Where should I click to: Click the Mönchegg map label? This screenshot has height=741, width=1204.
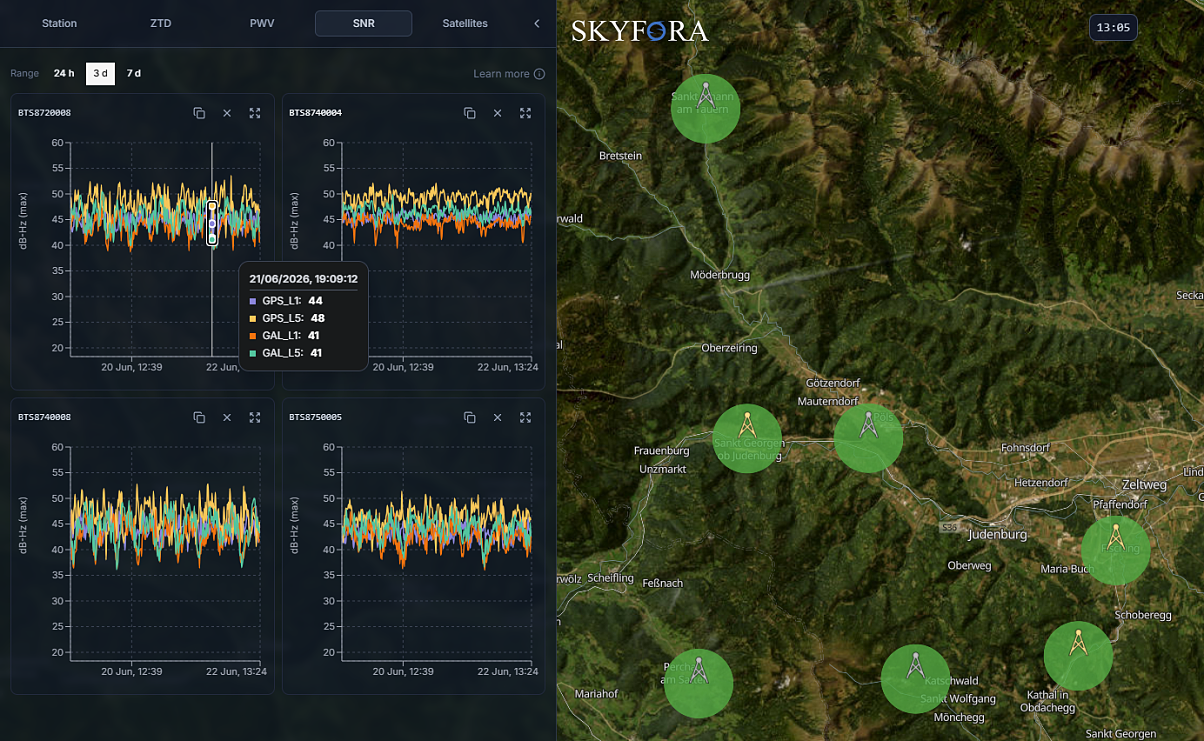[959, 718]
